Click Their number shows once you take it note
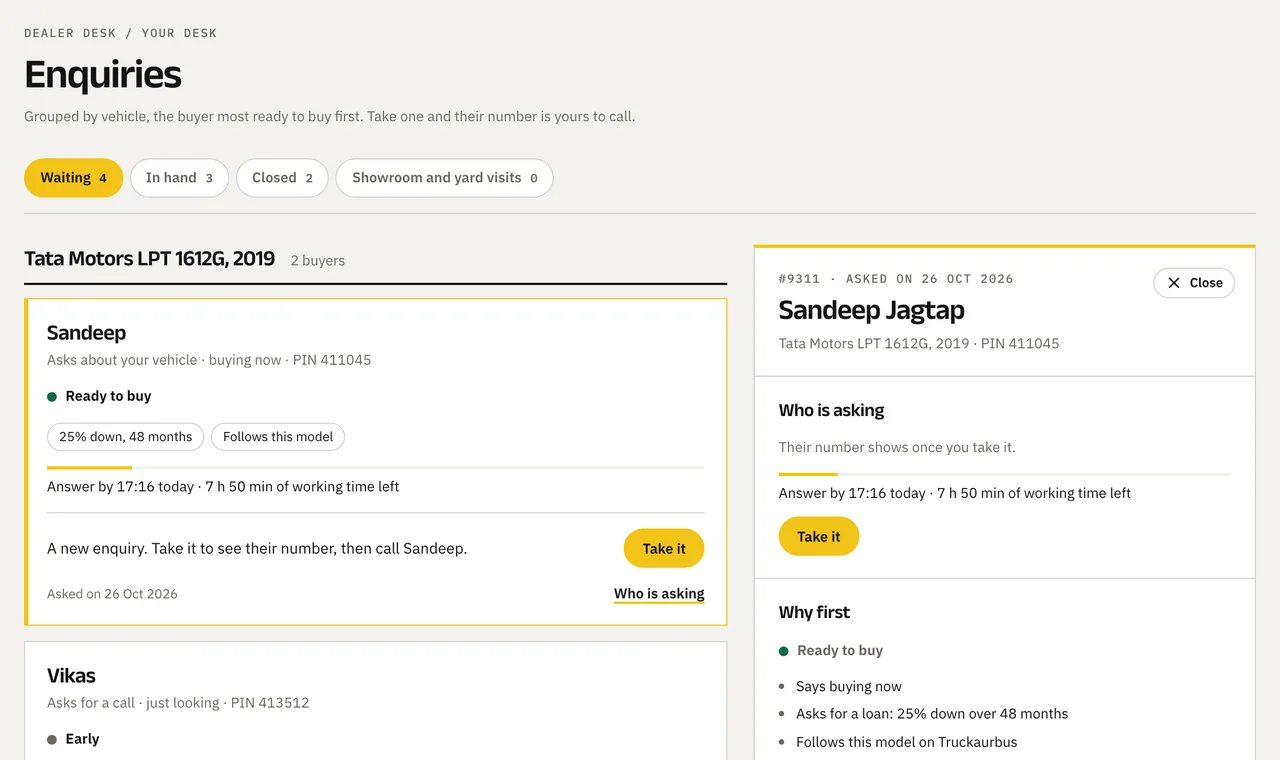Screen dimensions: 1280x760 (x=897, y=447)
